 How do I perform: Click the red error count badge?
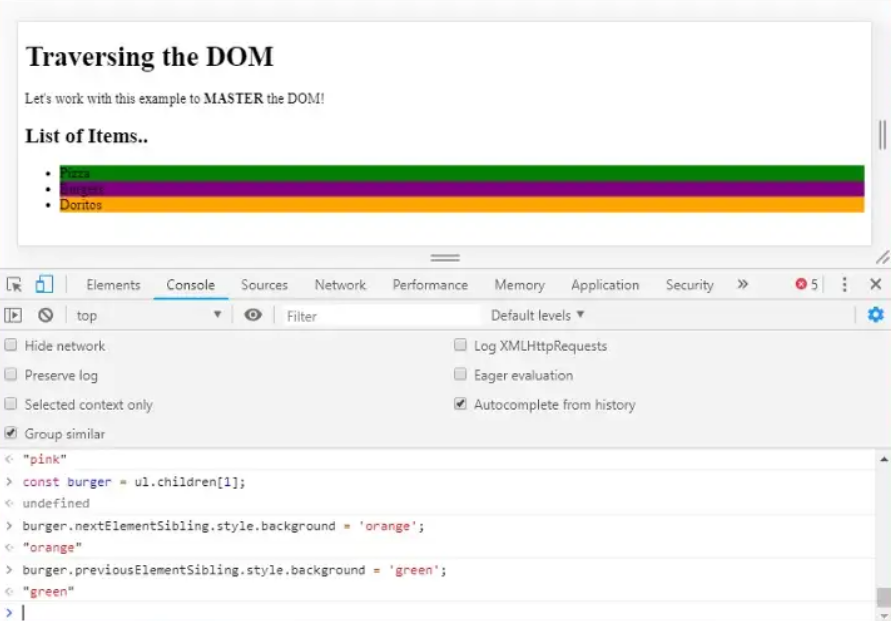pos(806,285)
